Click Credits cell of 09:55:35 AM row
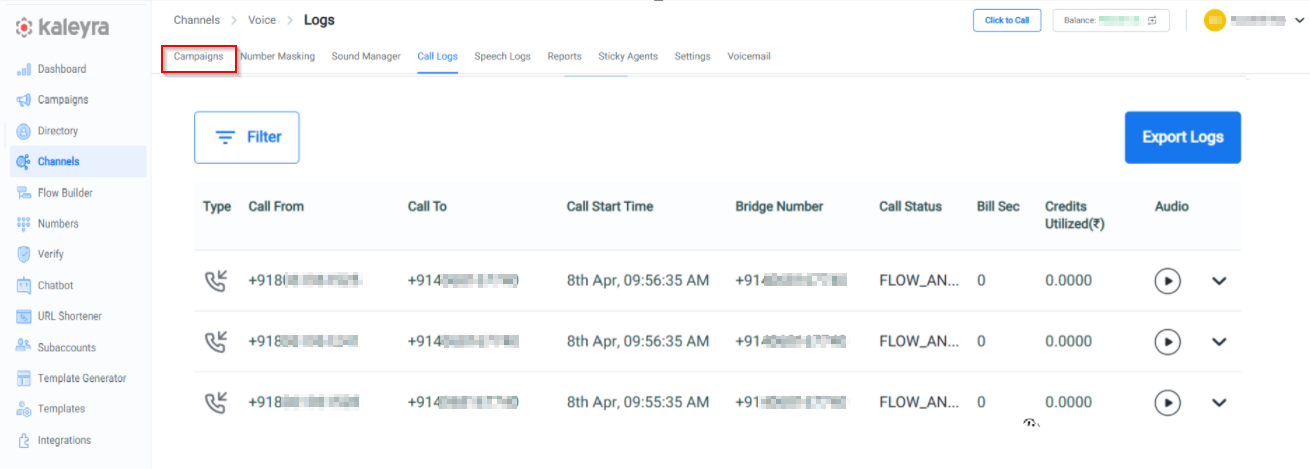Viewport: 1310px width, 469px height. pos(1068,403)
